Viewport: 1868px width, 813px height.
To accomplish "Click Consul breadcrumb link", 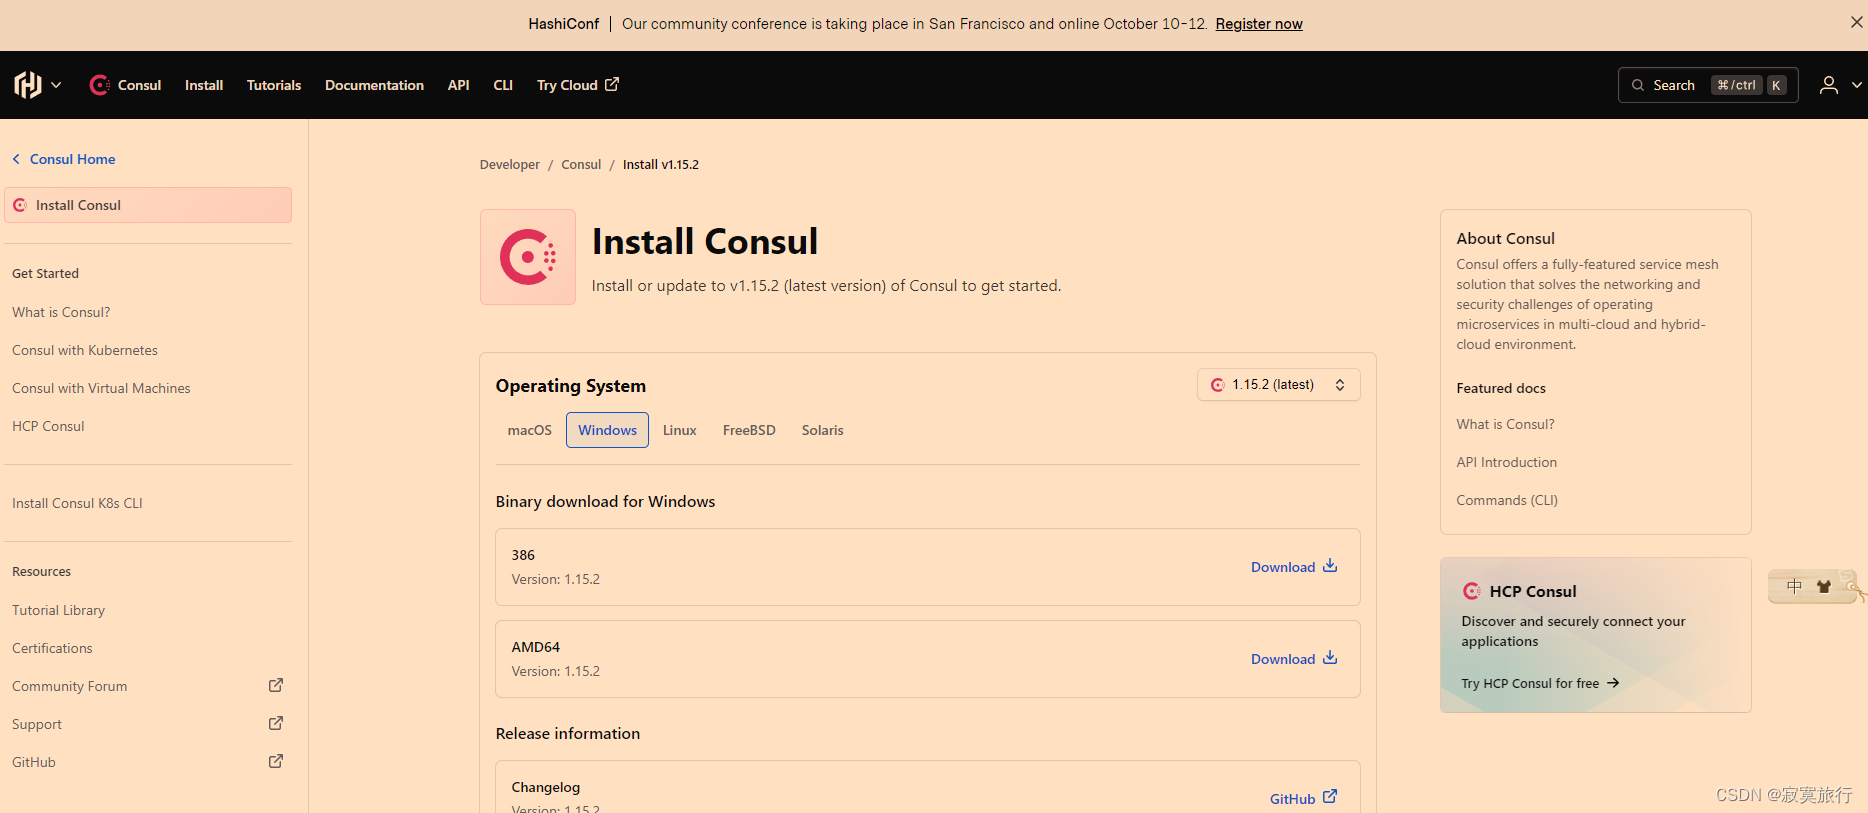I will pos(581,165).
